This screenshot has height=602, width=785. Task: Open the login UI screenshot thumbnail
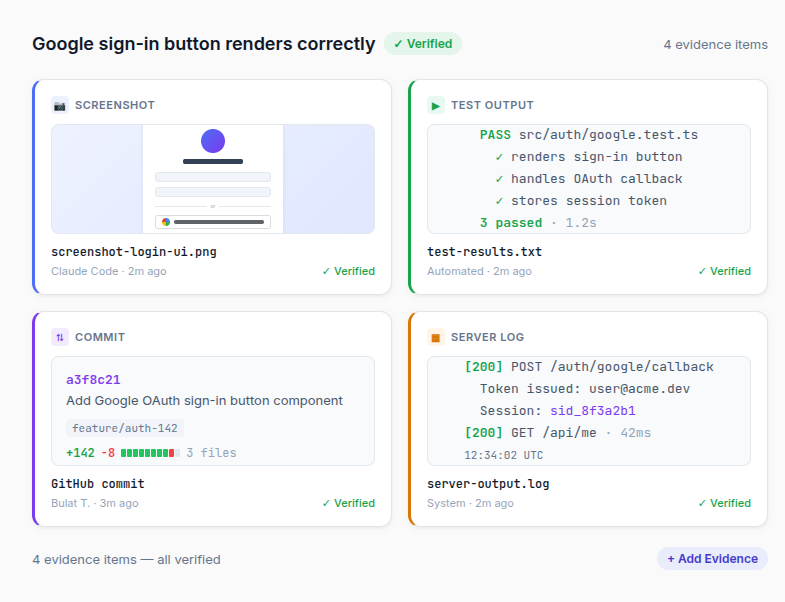pyautogui.click(x=213, y=179)
